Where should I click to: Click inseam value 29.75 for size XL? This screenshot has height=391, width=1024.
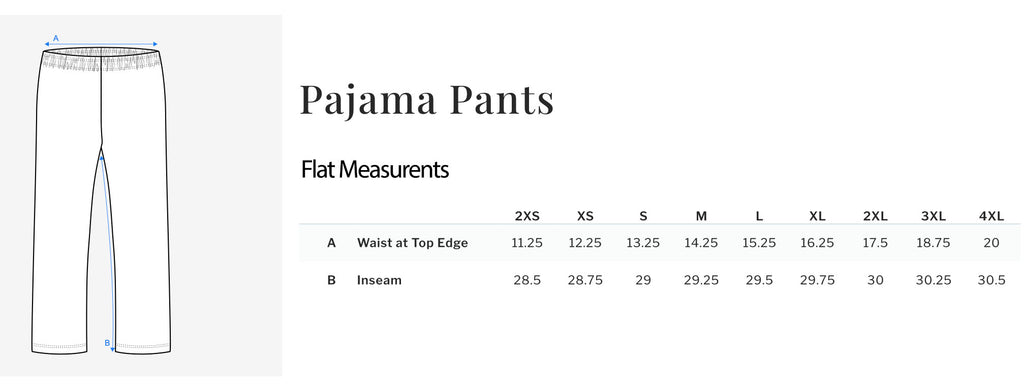(817, 280)
